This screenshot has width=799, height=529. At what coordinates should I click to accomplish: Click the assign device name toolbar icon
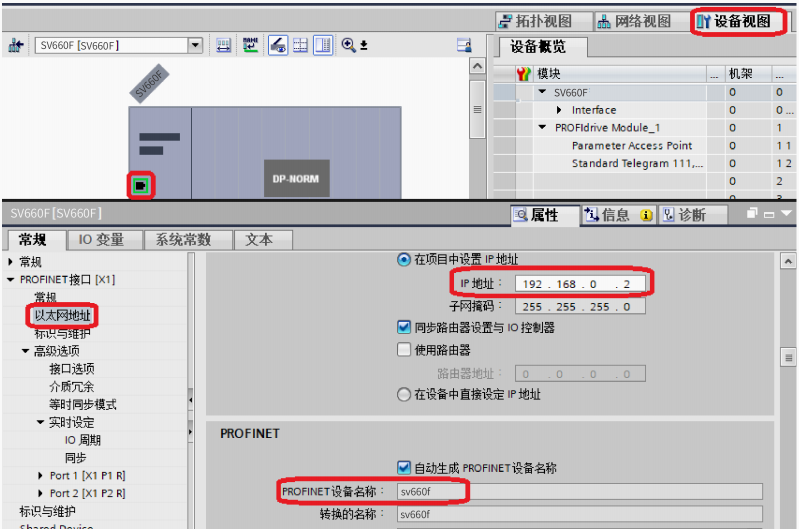pyautogui.click(x=250, y=45)
